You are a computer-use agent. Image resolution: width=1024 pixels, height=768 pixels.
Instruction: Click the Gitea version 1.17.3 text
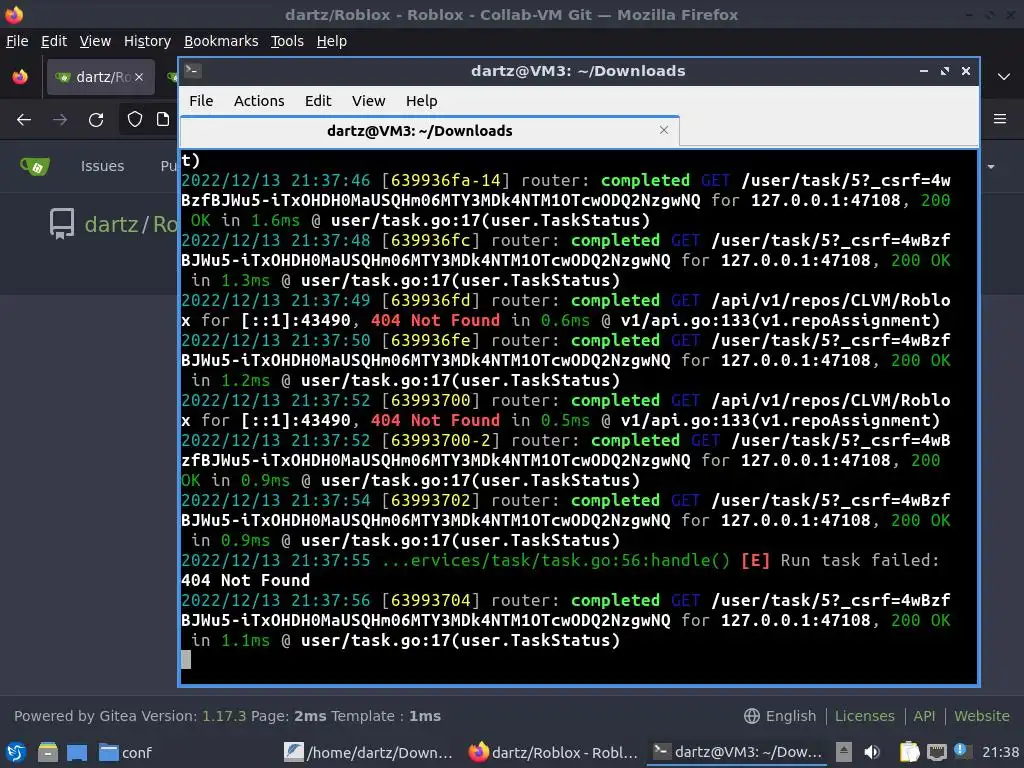pos(223,716)
